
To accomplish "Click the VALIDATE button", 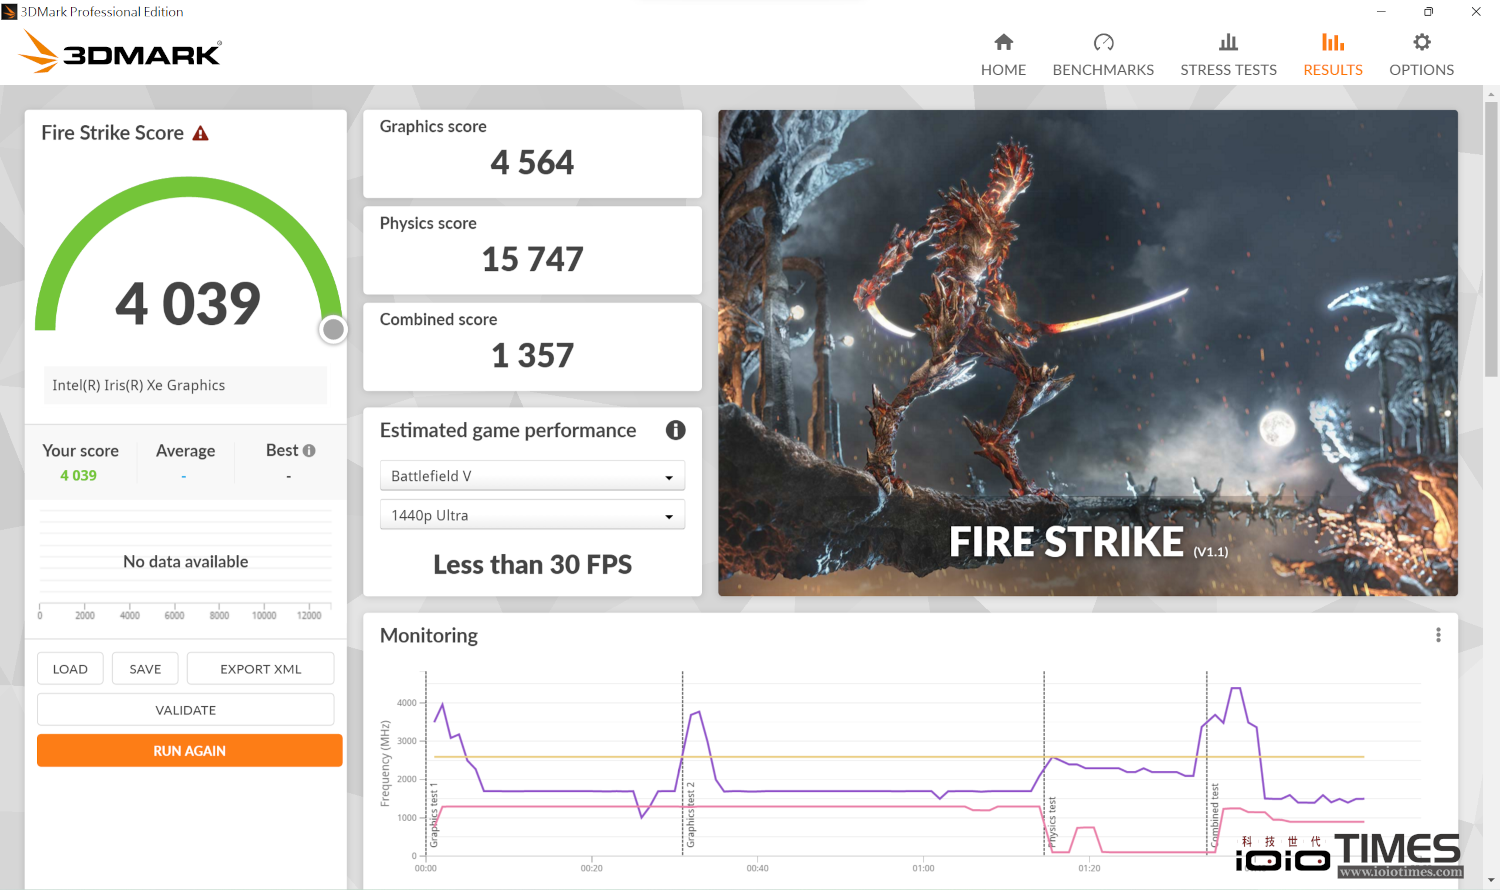I will [185, 710].
